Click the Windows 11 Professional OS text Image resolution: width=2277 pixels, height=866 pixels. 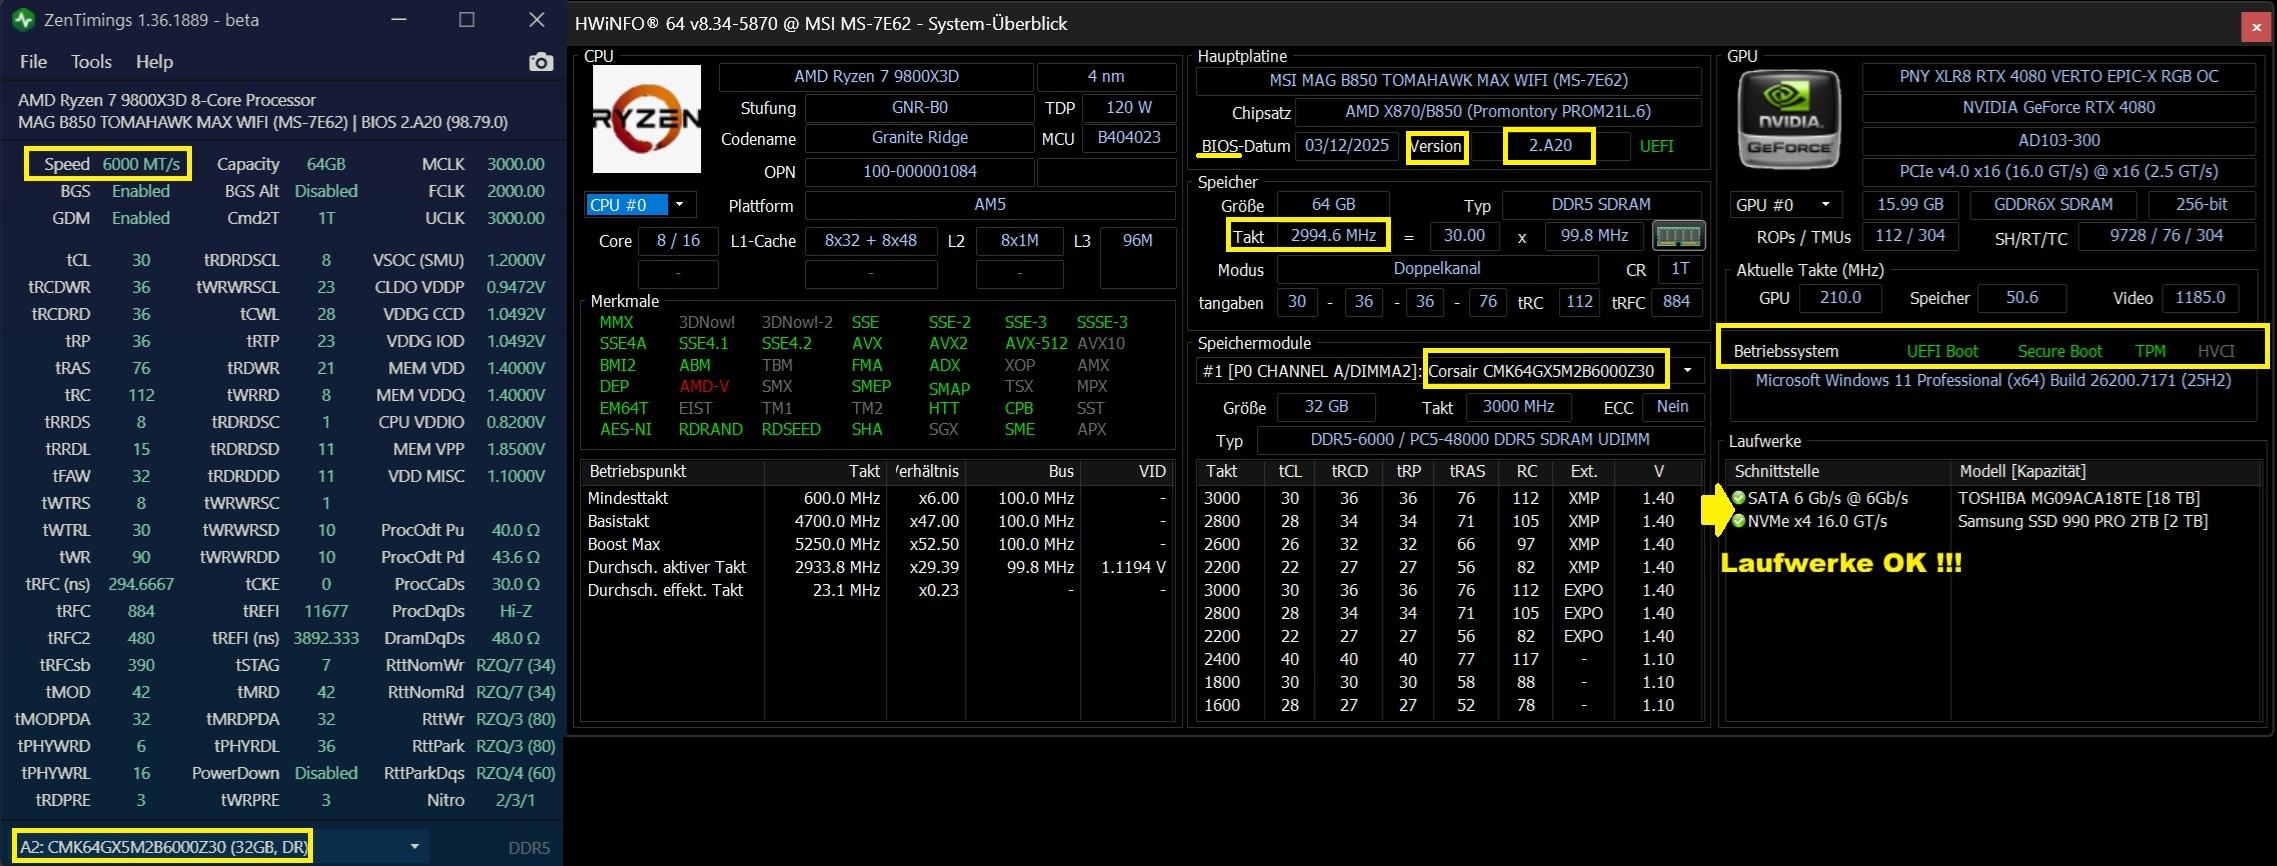tap(1991, 381)
